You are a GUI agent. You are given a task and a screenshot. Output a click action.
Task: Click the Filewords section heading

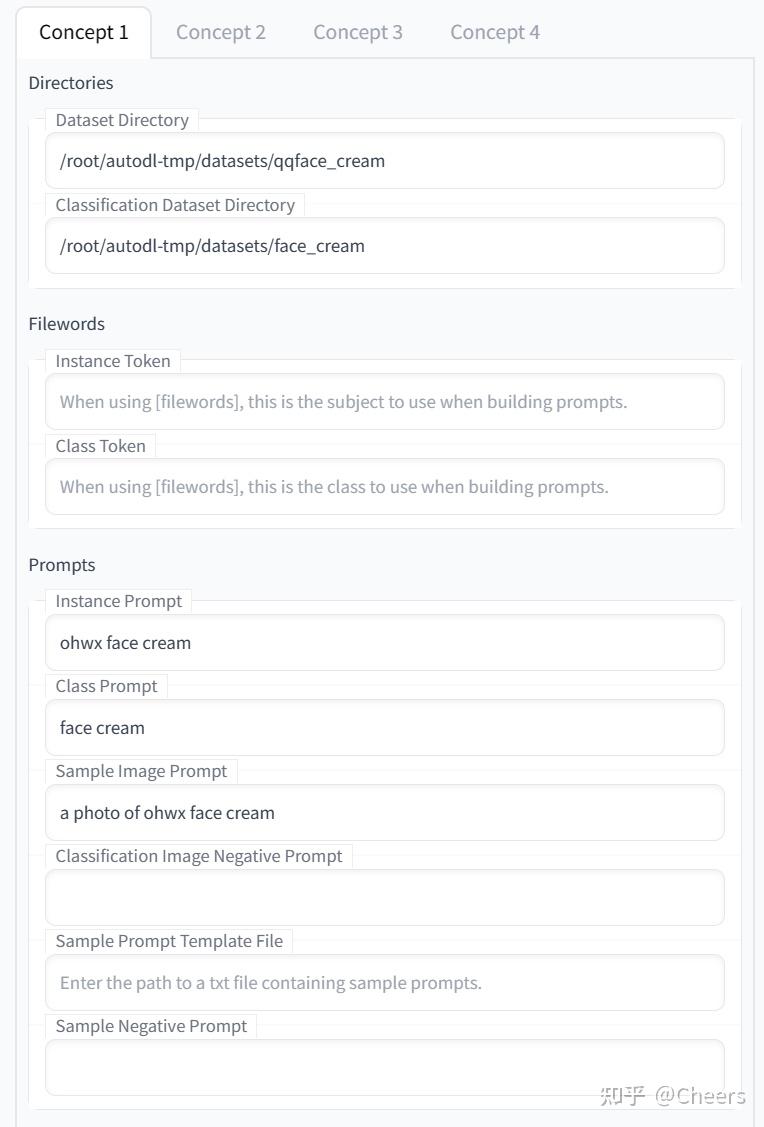tap(67, 324)
